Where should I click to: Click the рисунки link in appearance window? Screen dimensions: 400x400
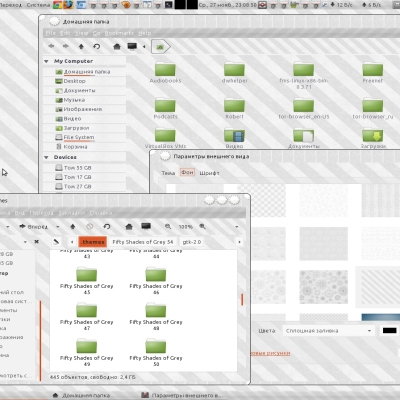270,353
